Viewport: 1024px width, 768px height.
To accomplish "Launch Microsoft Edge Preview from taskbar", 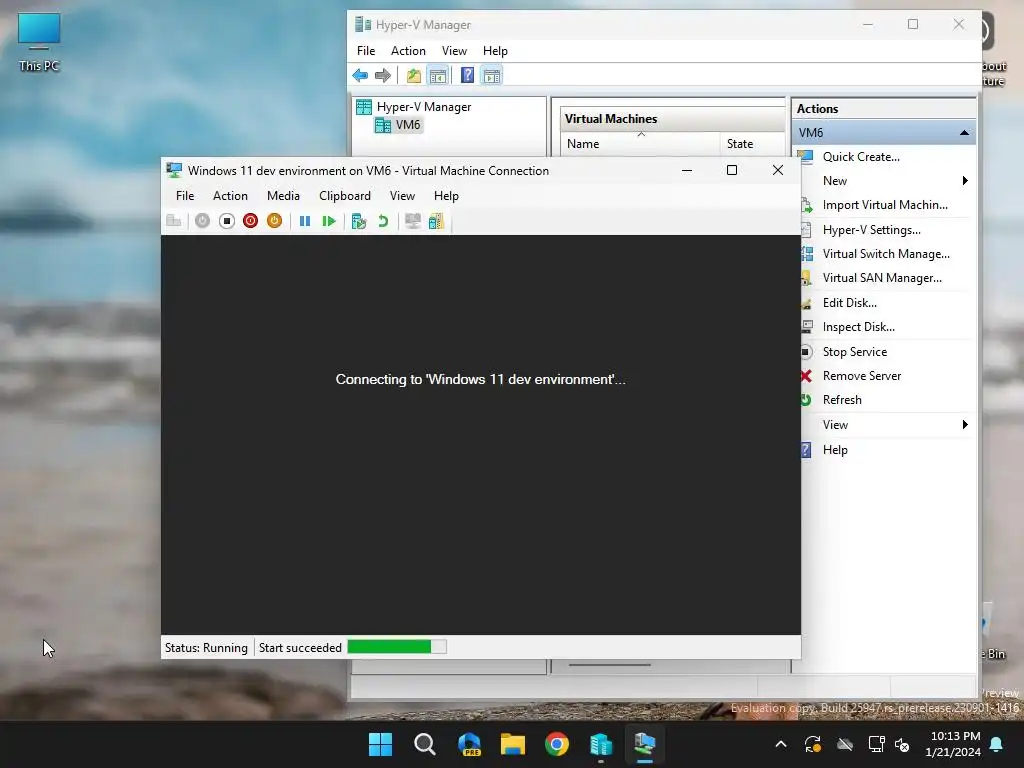I will click(469, 744).
